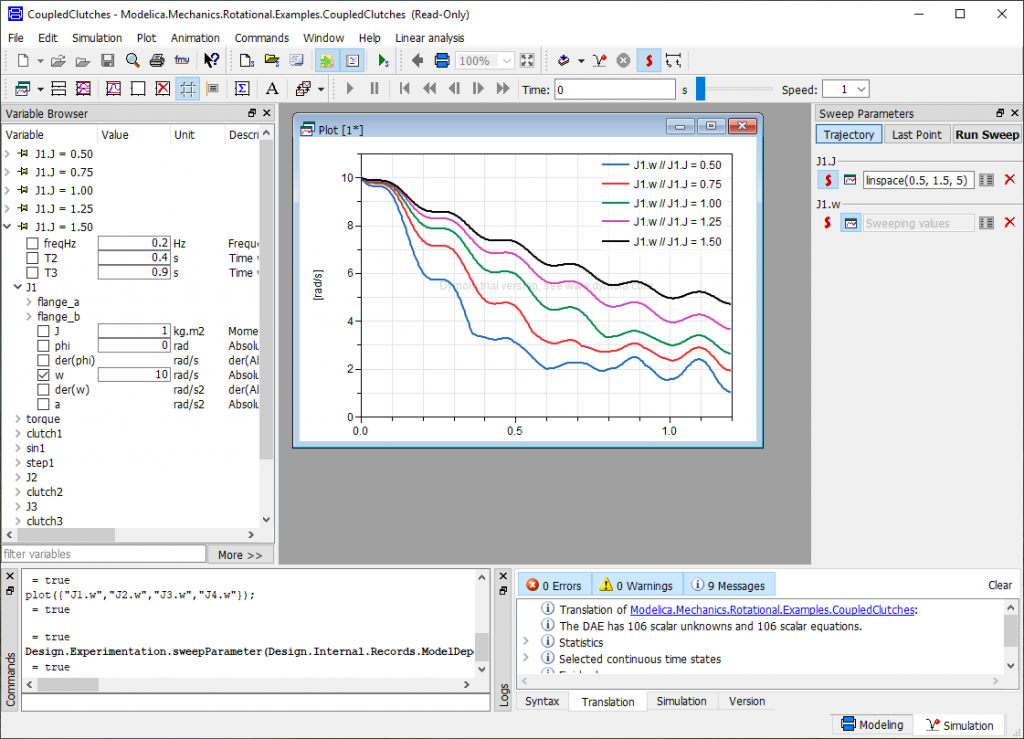Click the animation time slider handle
1024x739 pixels.
coord(701,89)
